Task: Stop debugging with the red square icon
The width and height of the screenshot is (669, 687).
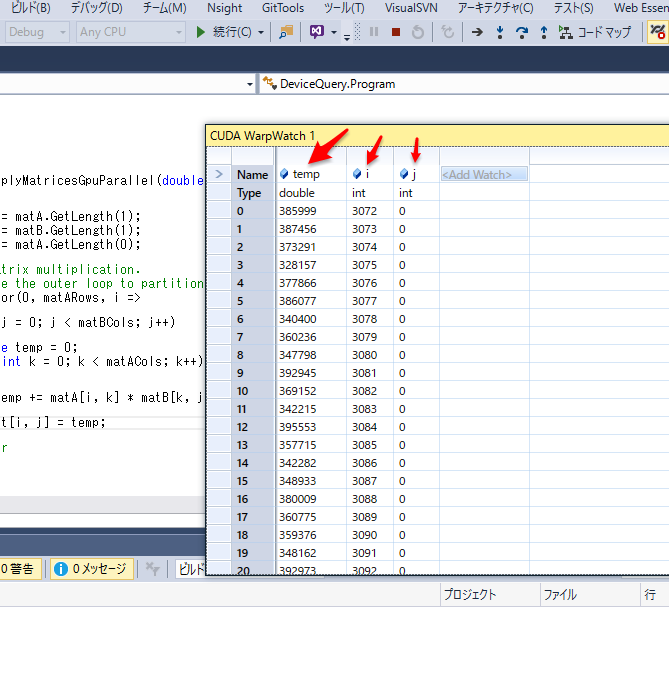Action: (x=396, y=32)
